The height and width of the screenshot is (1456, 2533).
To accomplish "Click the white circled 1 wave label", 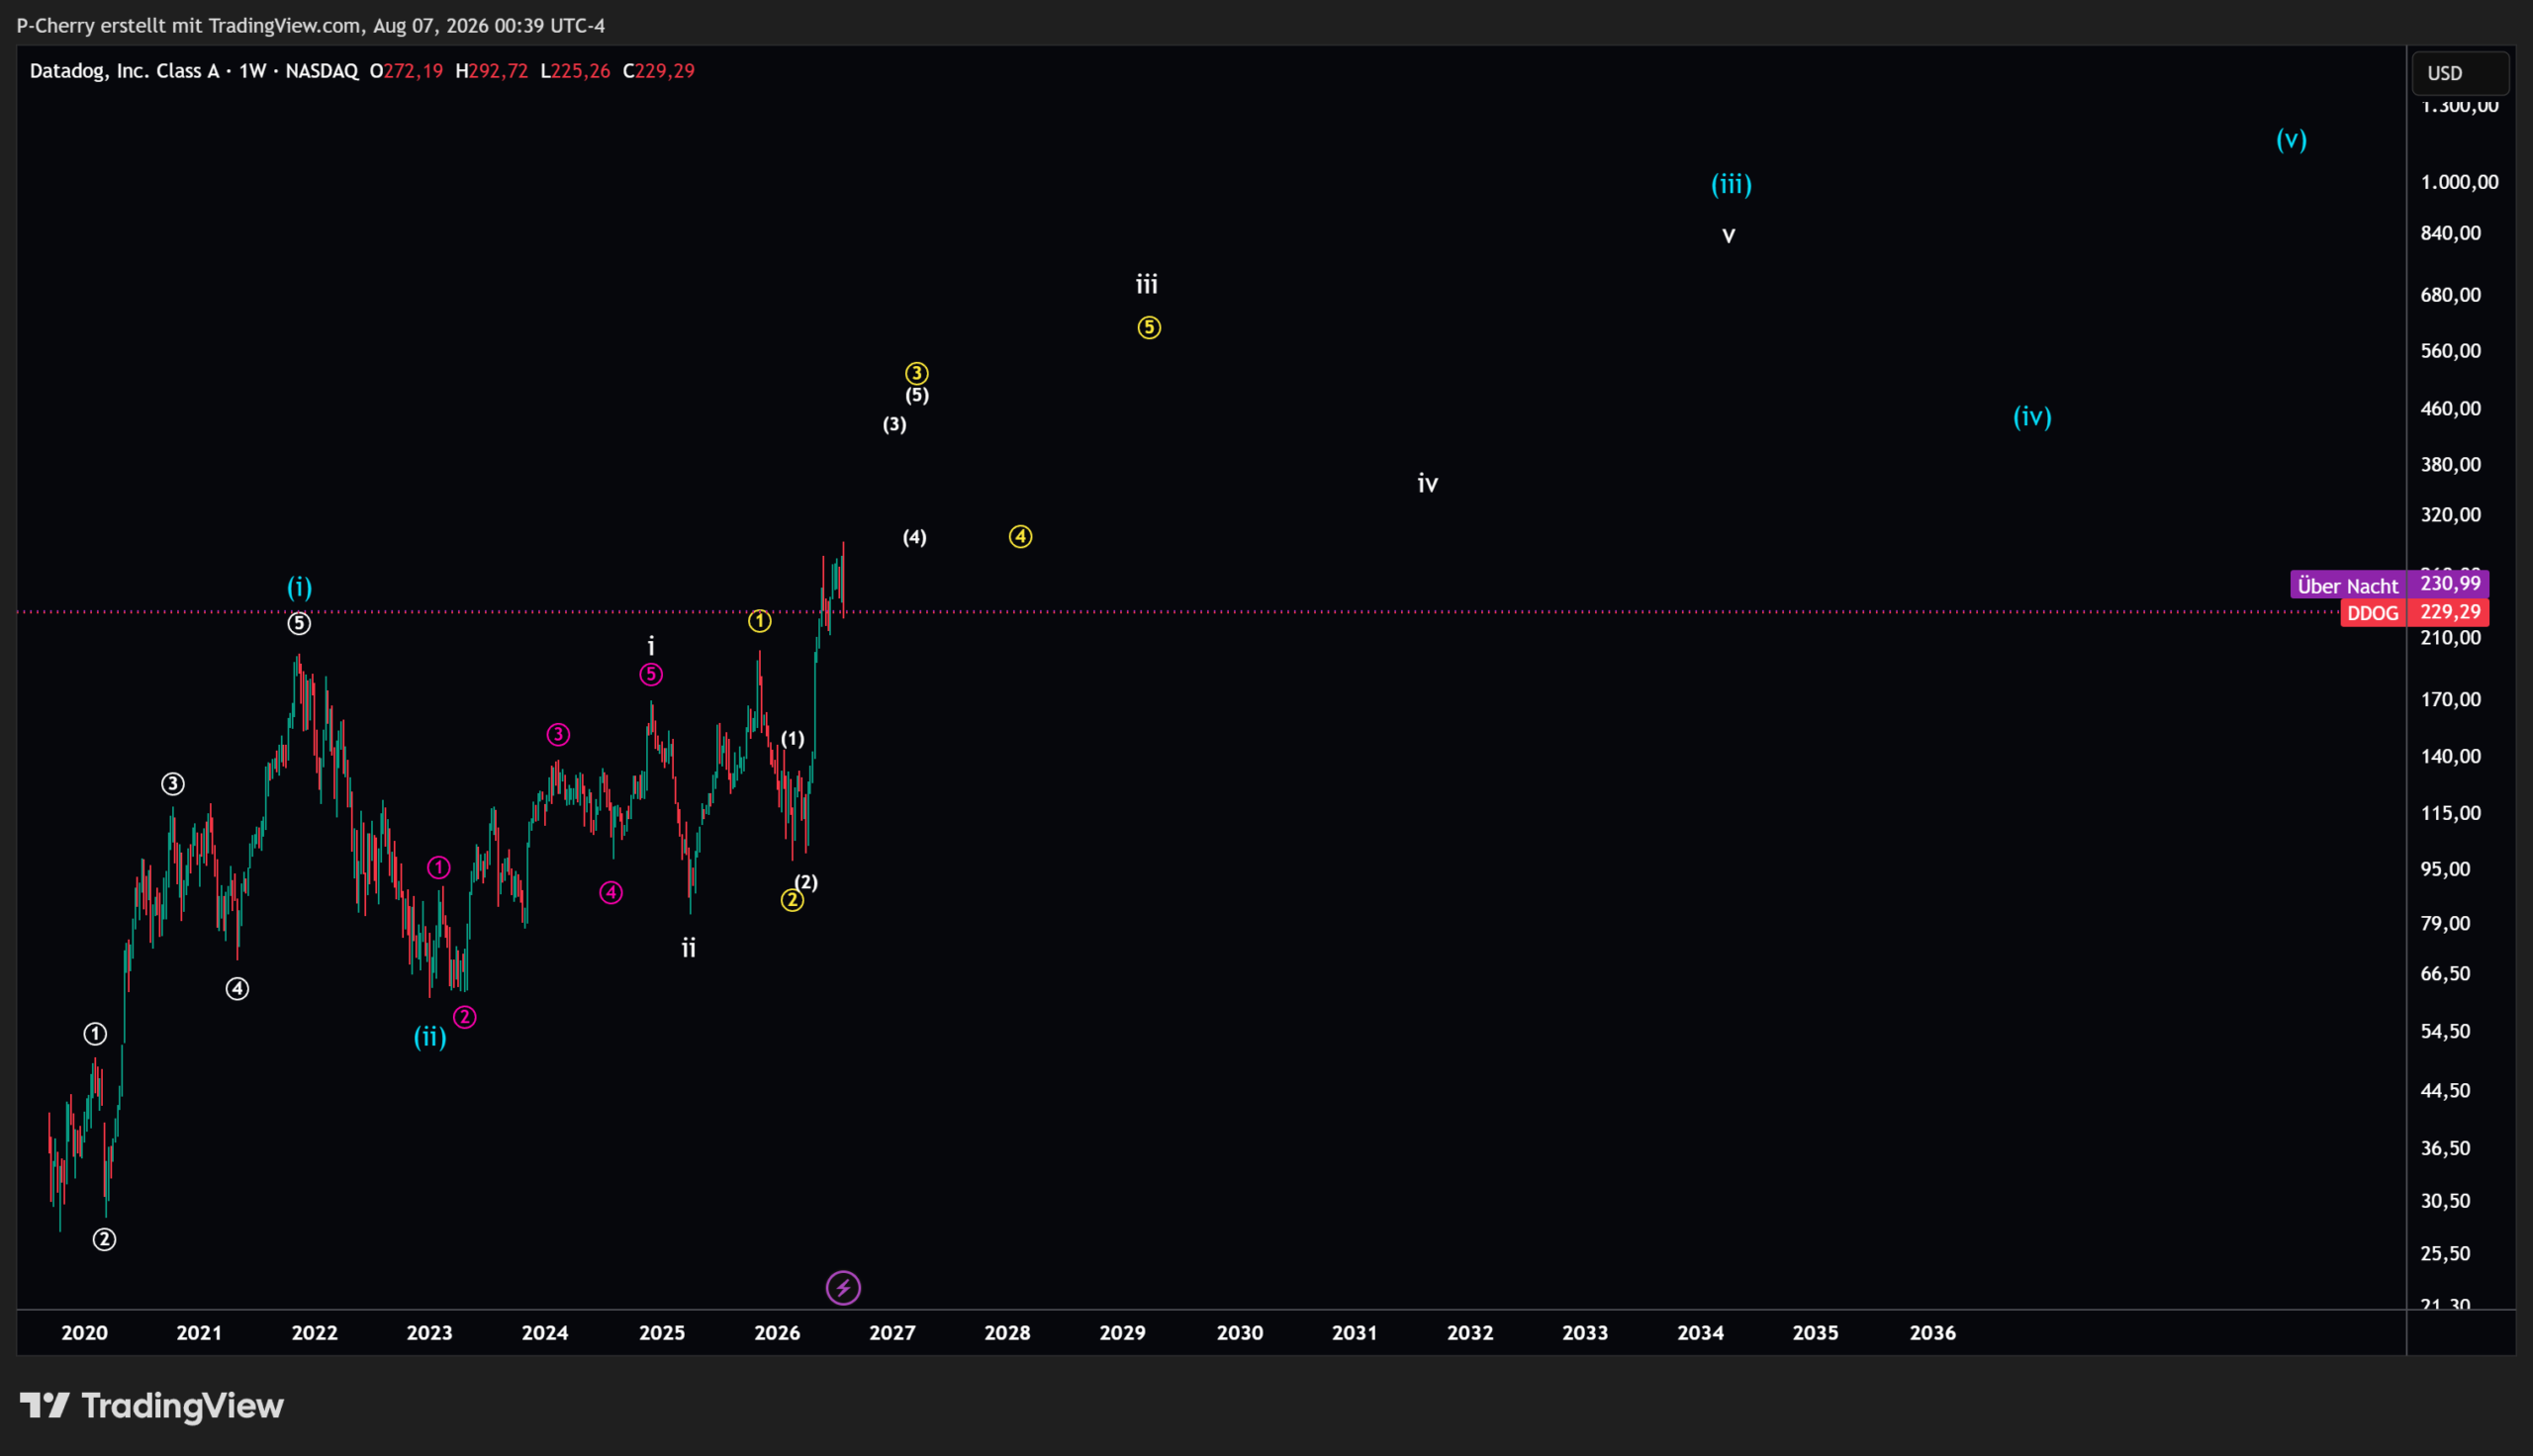I will pyautogui.click(x=95, y=1034).
